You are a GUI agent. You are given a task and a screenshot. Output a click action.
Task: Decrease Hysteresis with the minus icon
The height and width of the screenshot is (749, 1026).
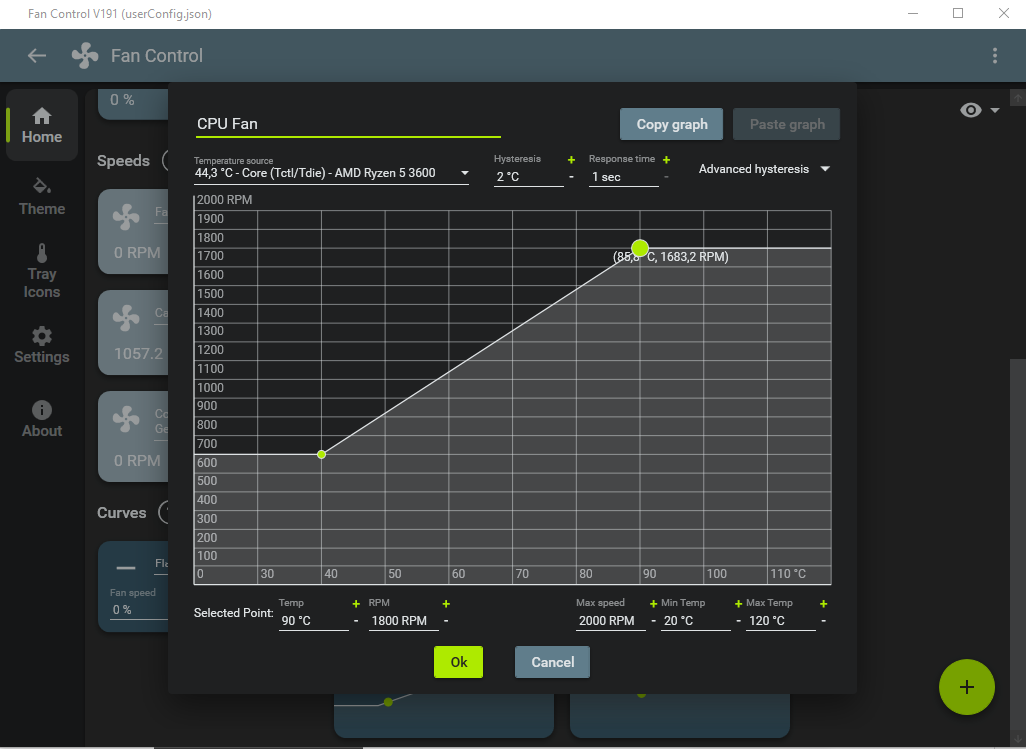click(571, 177)
